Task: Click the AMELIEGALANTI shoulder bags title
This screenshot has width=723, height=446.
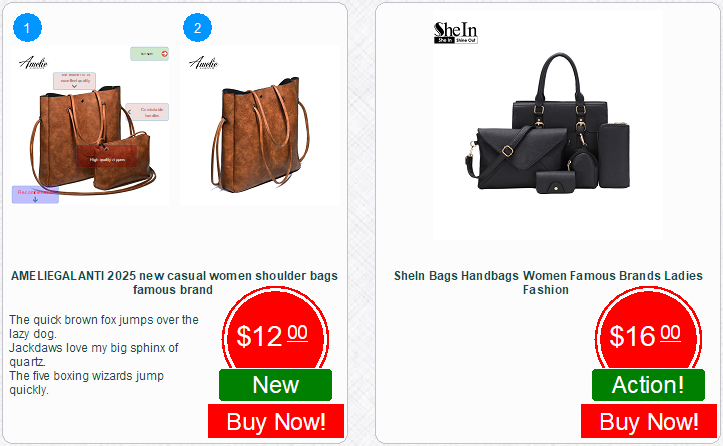Action: pos(174,283)
